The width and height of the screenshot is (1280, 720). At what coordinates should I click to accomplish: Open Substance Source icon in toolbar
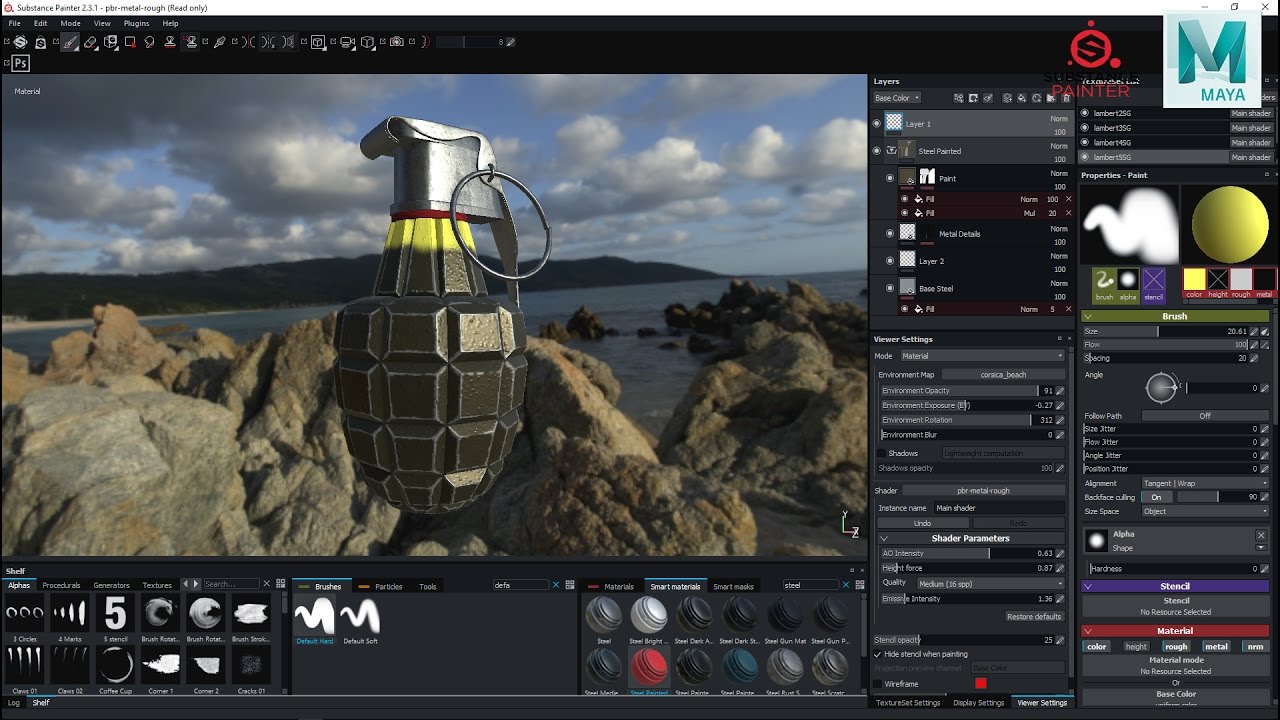point(20,42)
